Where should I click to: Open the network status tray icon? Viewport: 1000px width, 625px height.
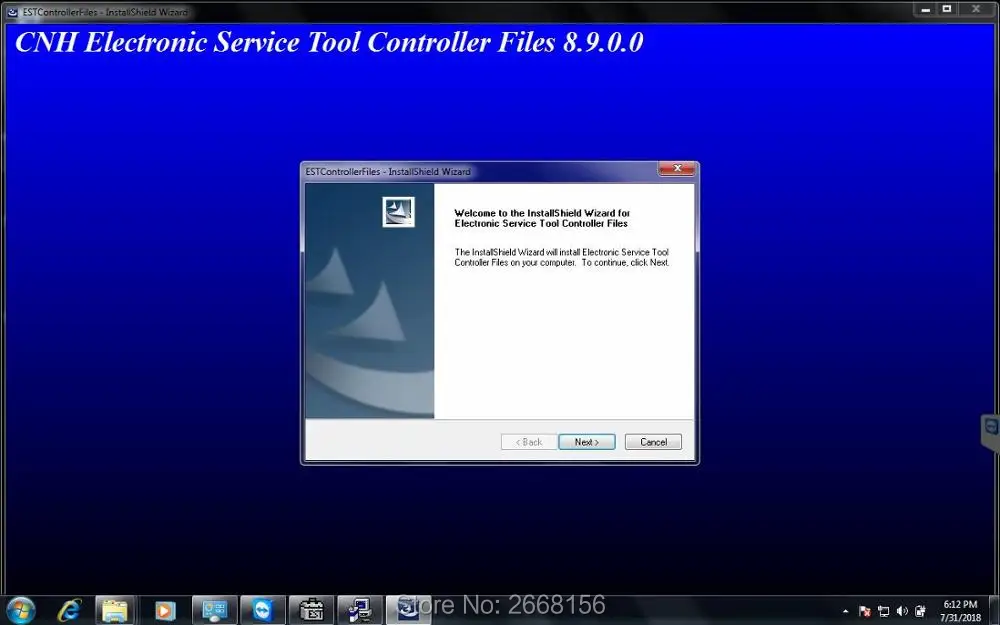[x=884, y=611]
